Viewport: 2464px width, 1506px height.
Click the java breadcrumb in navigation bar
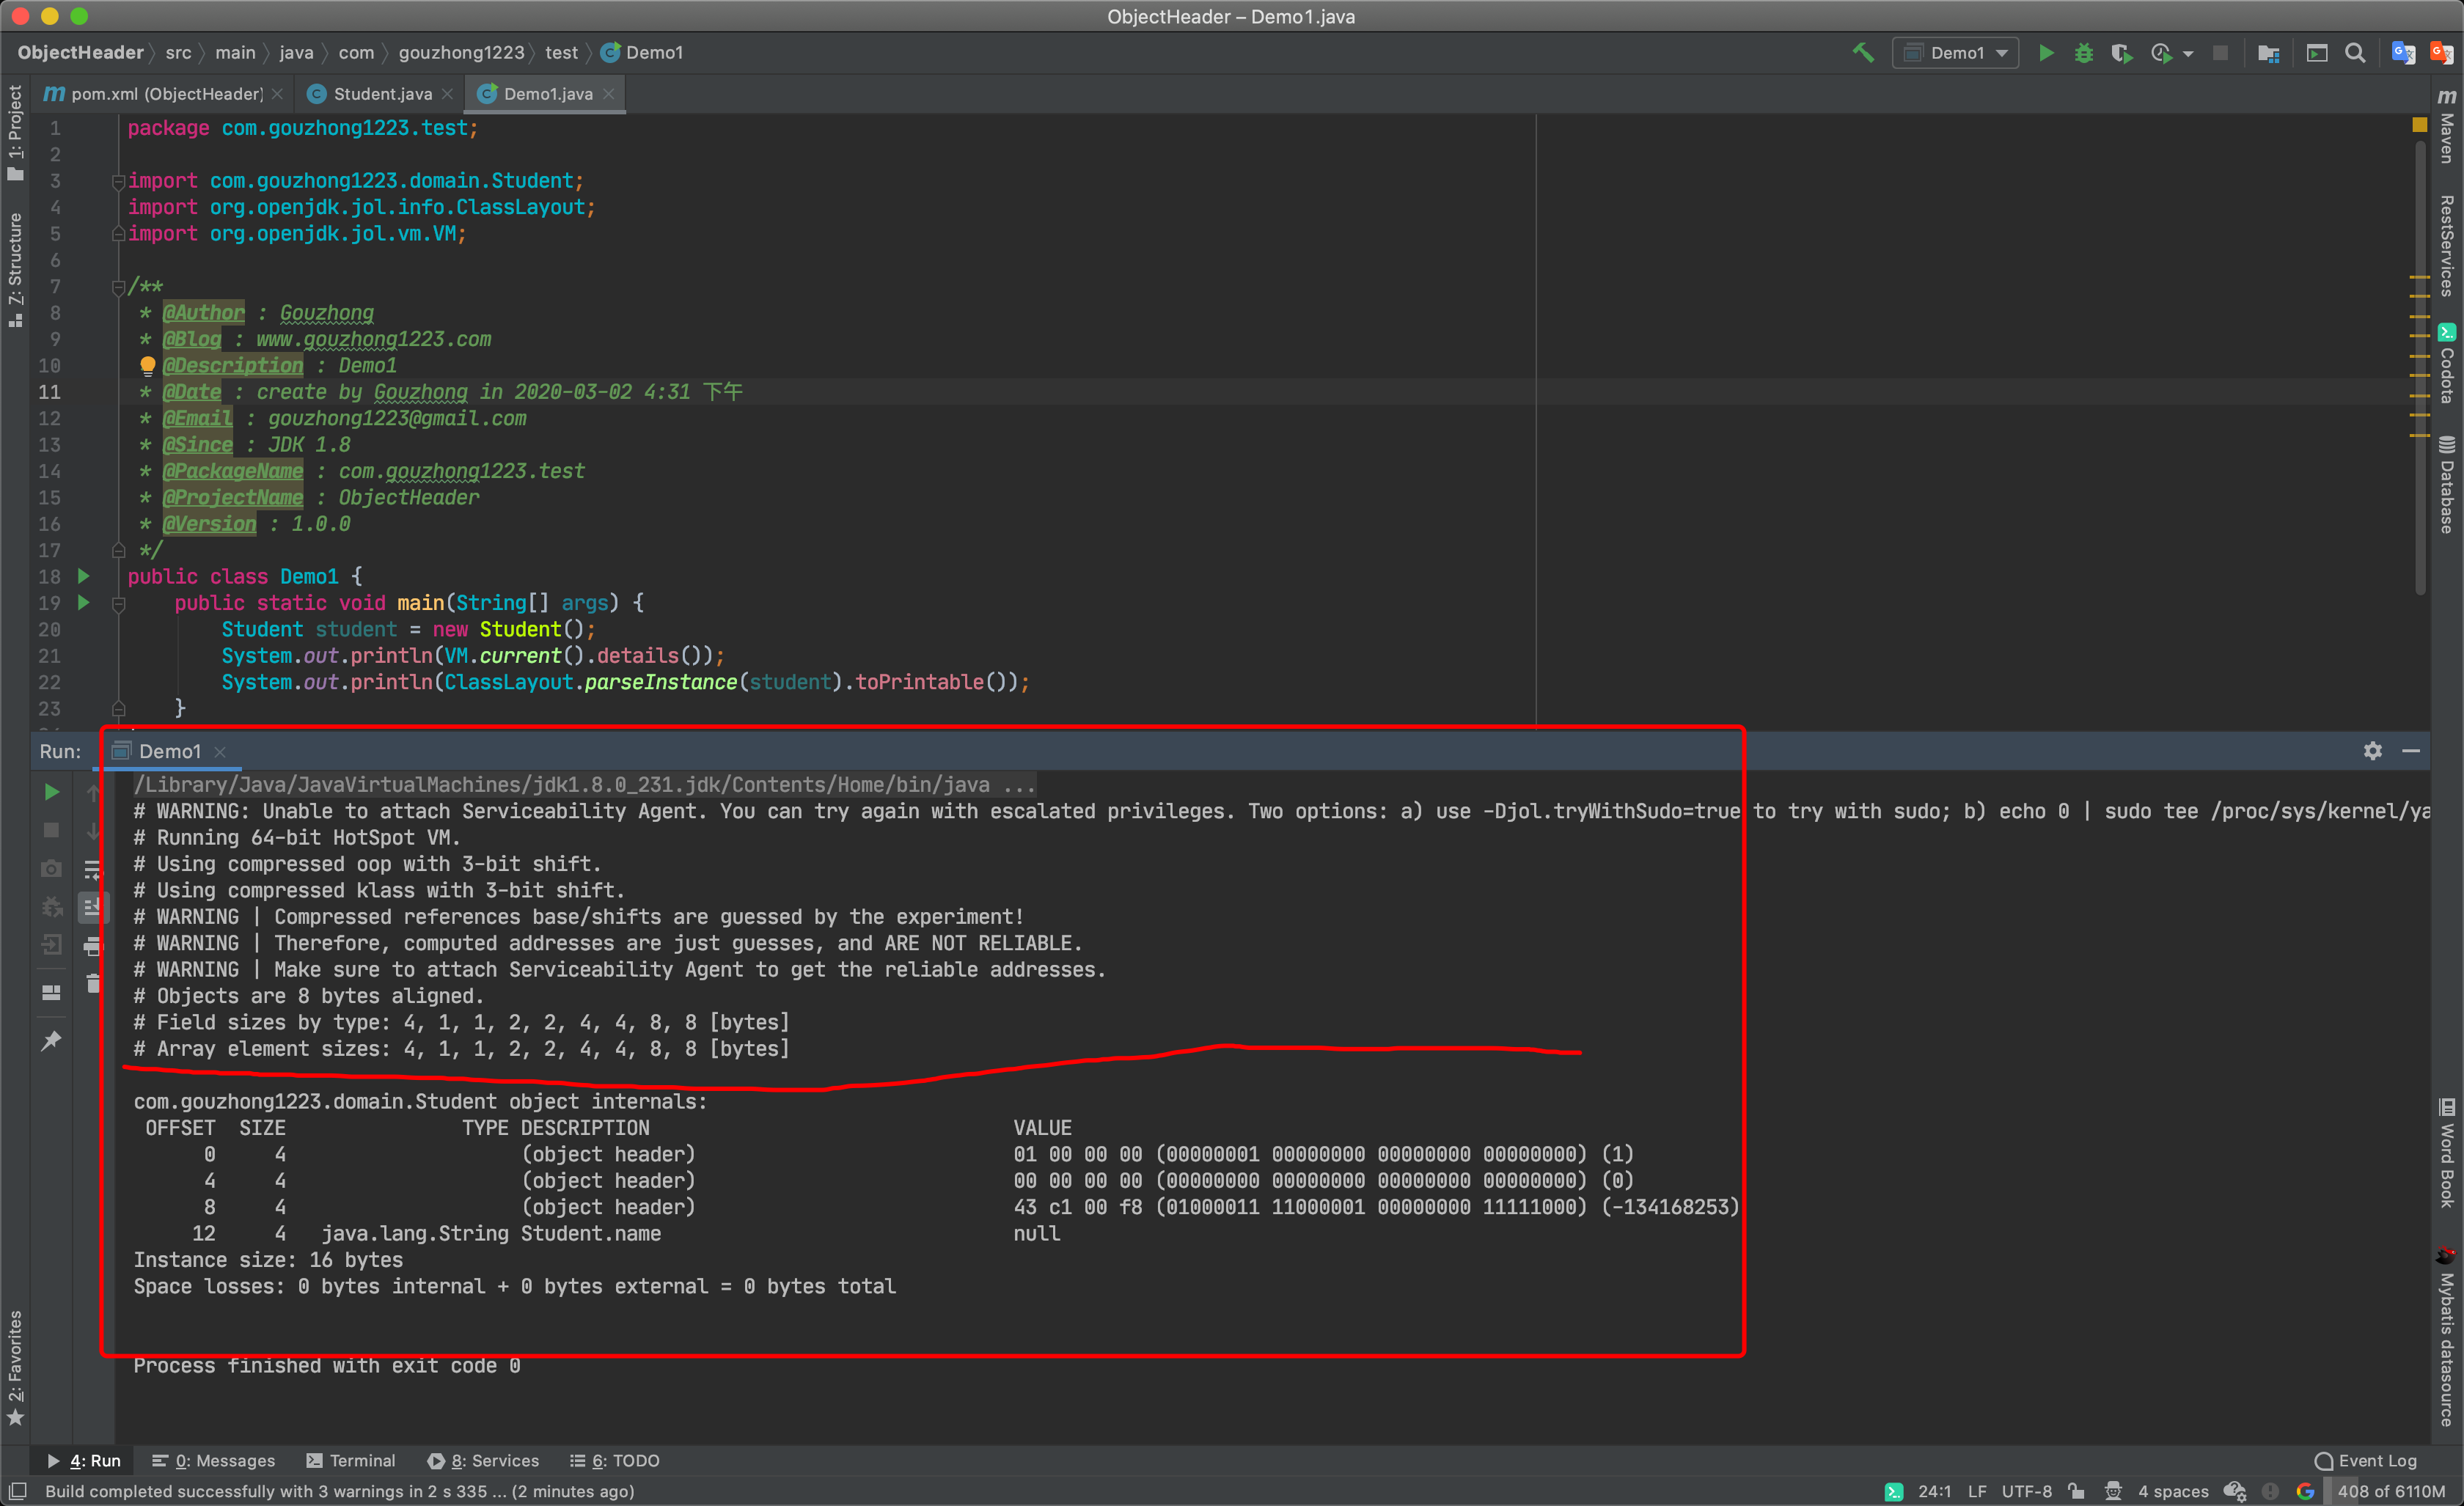pyautogui.click(x=296, y=53)
